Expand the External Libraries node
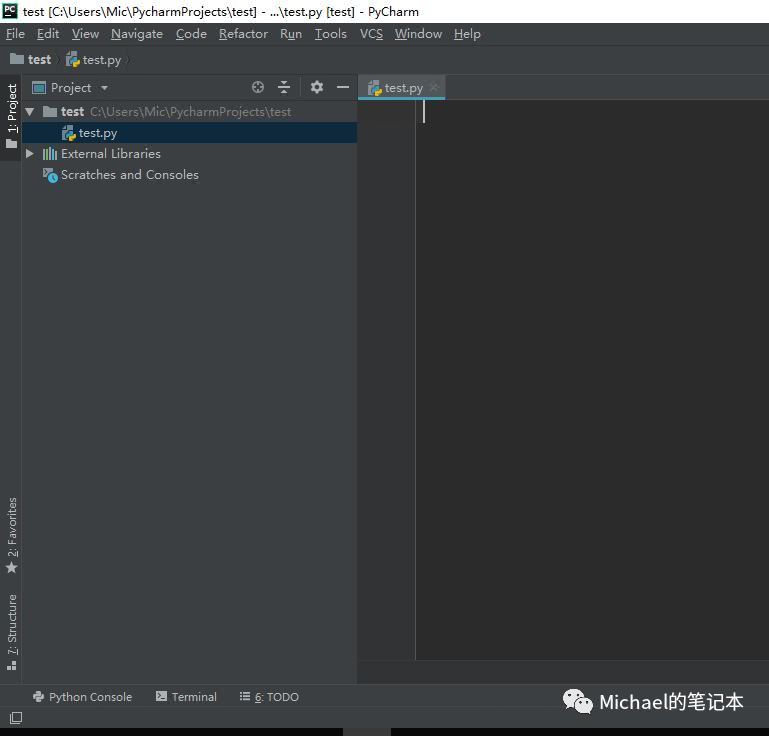This screenshot has height=736, width=769. click(30, 154)
